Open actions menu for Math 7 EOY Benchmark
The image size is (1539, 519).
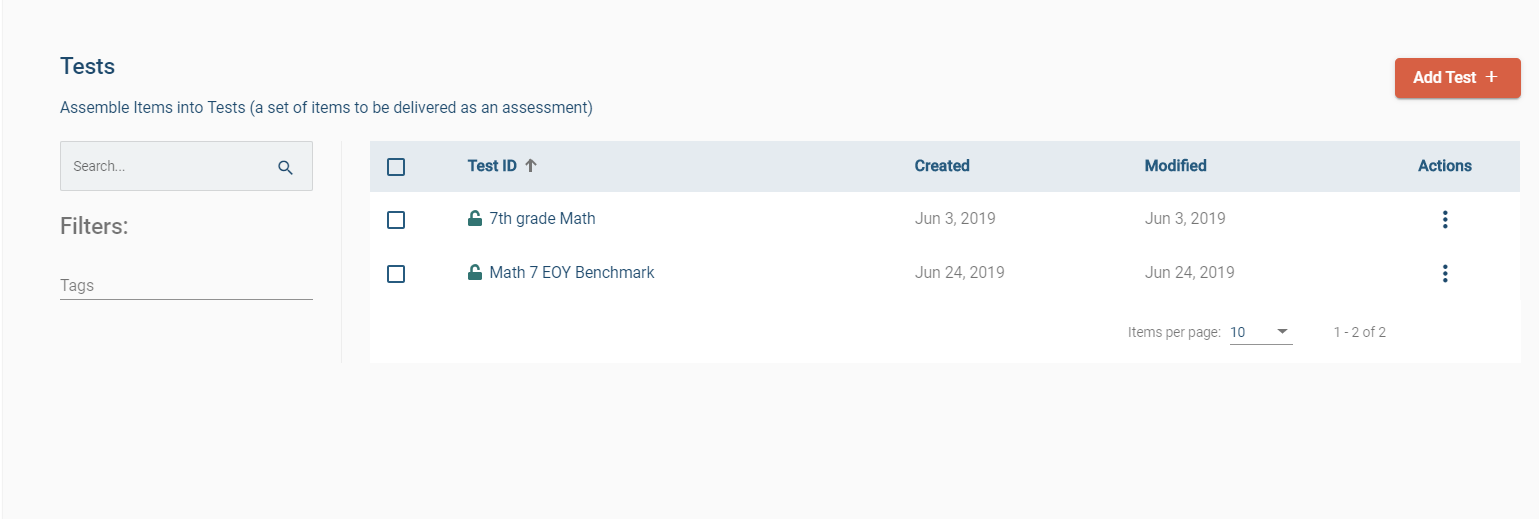pos(1444,273)
